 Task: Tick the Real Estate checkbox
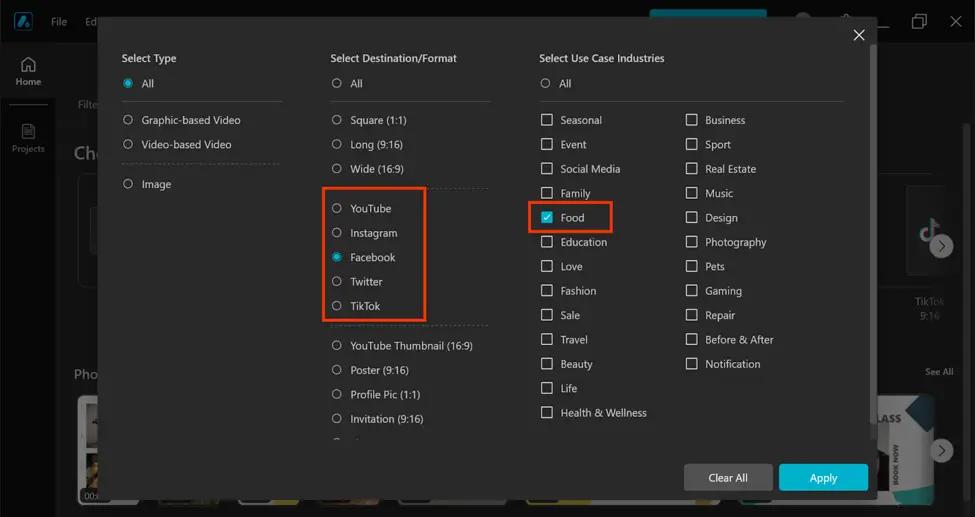pos(692,169)
